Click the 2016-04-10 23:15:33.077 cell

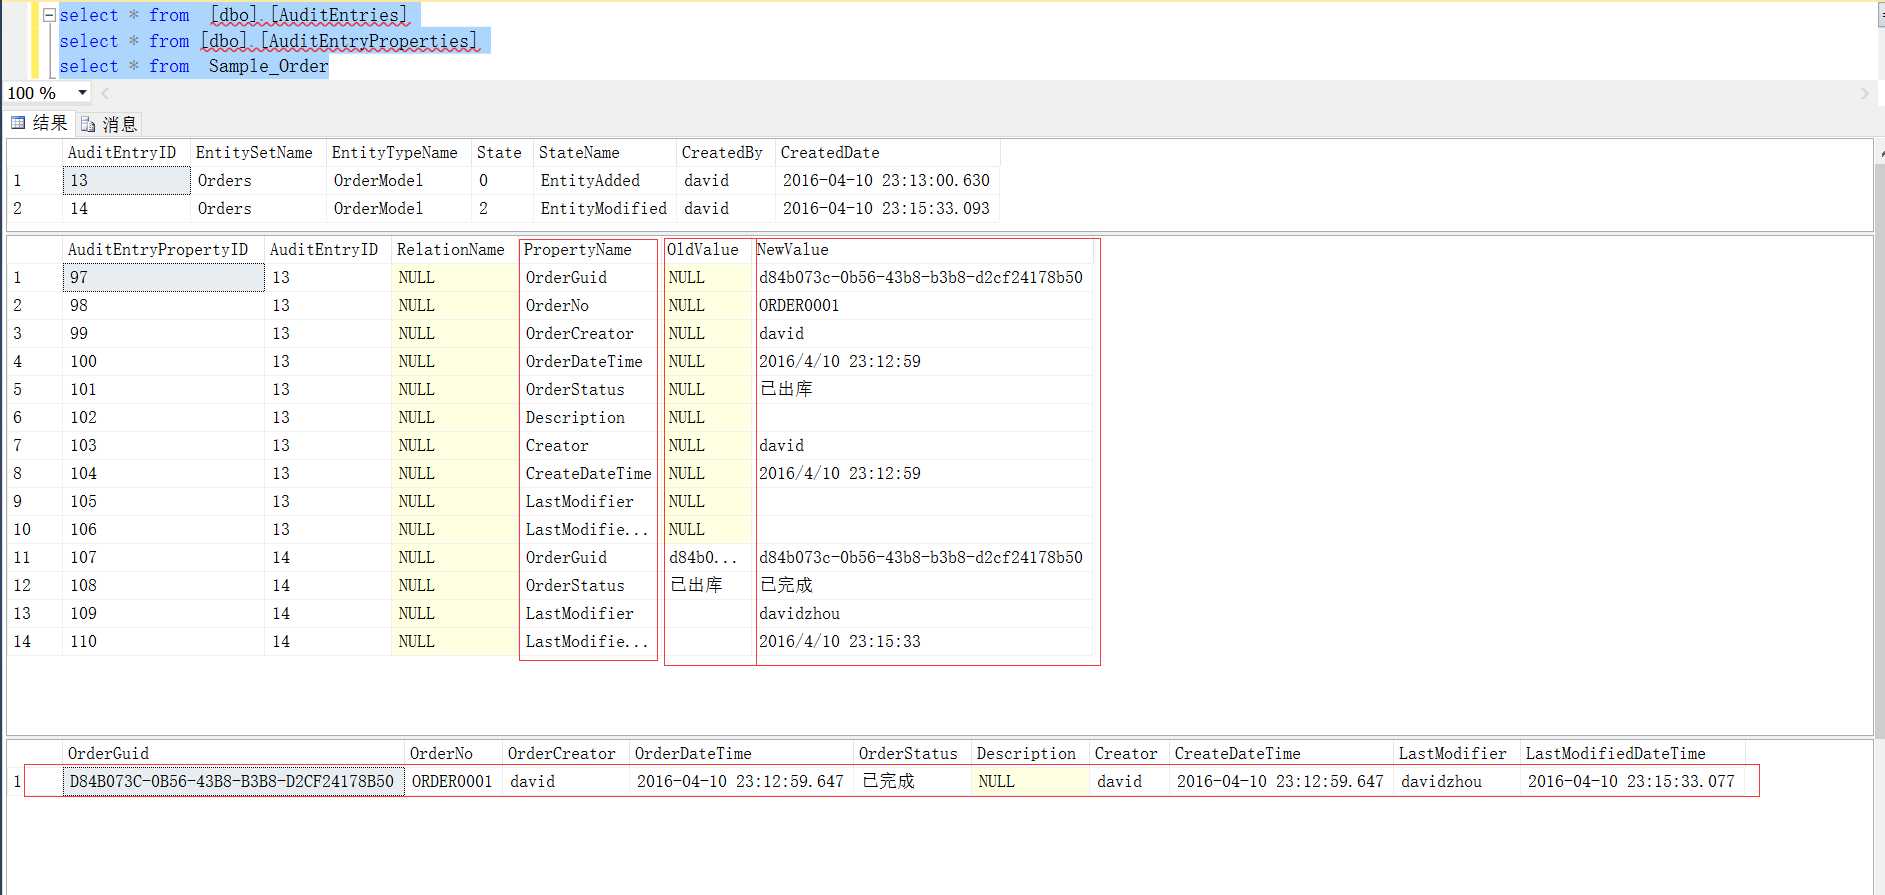[x=1632, y=782]
